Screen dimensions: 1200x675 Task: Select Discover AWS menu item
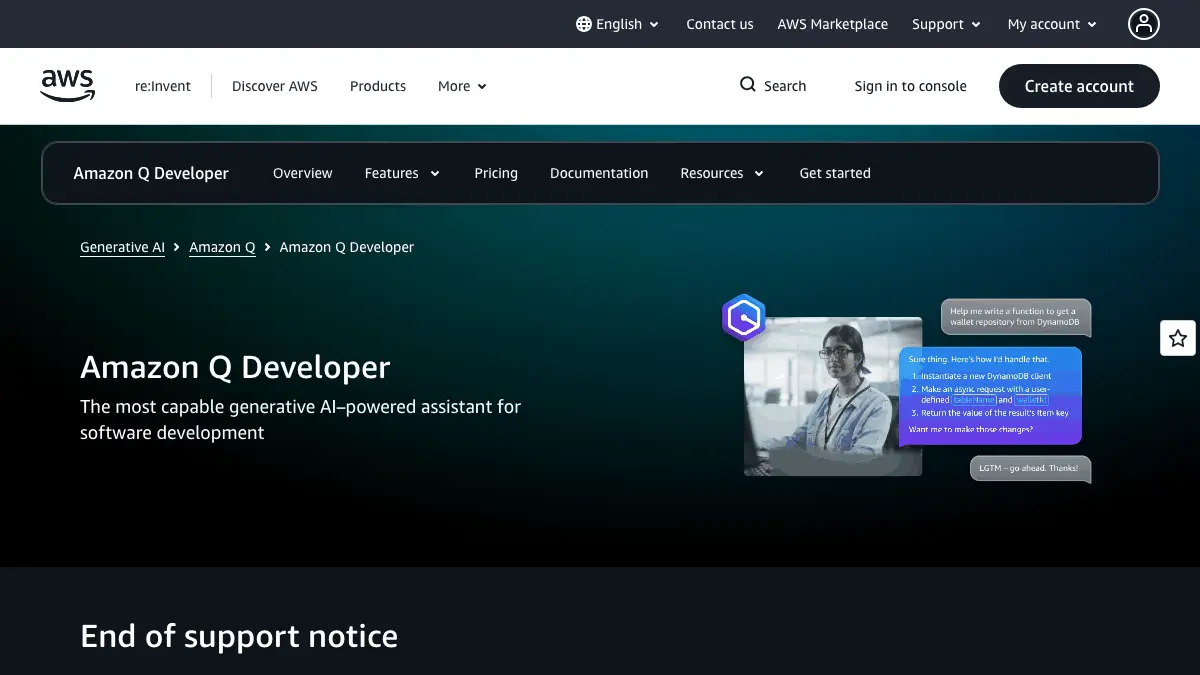pos(275,86)
